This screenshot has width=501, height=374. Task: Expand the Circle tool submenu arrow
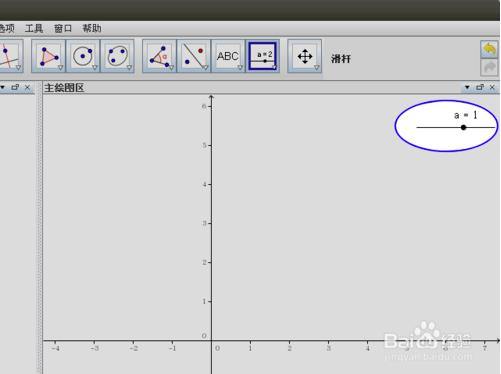coord(95,68)
